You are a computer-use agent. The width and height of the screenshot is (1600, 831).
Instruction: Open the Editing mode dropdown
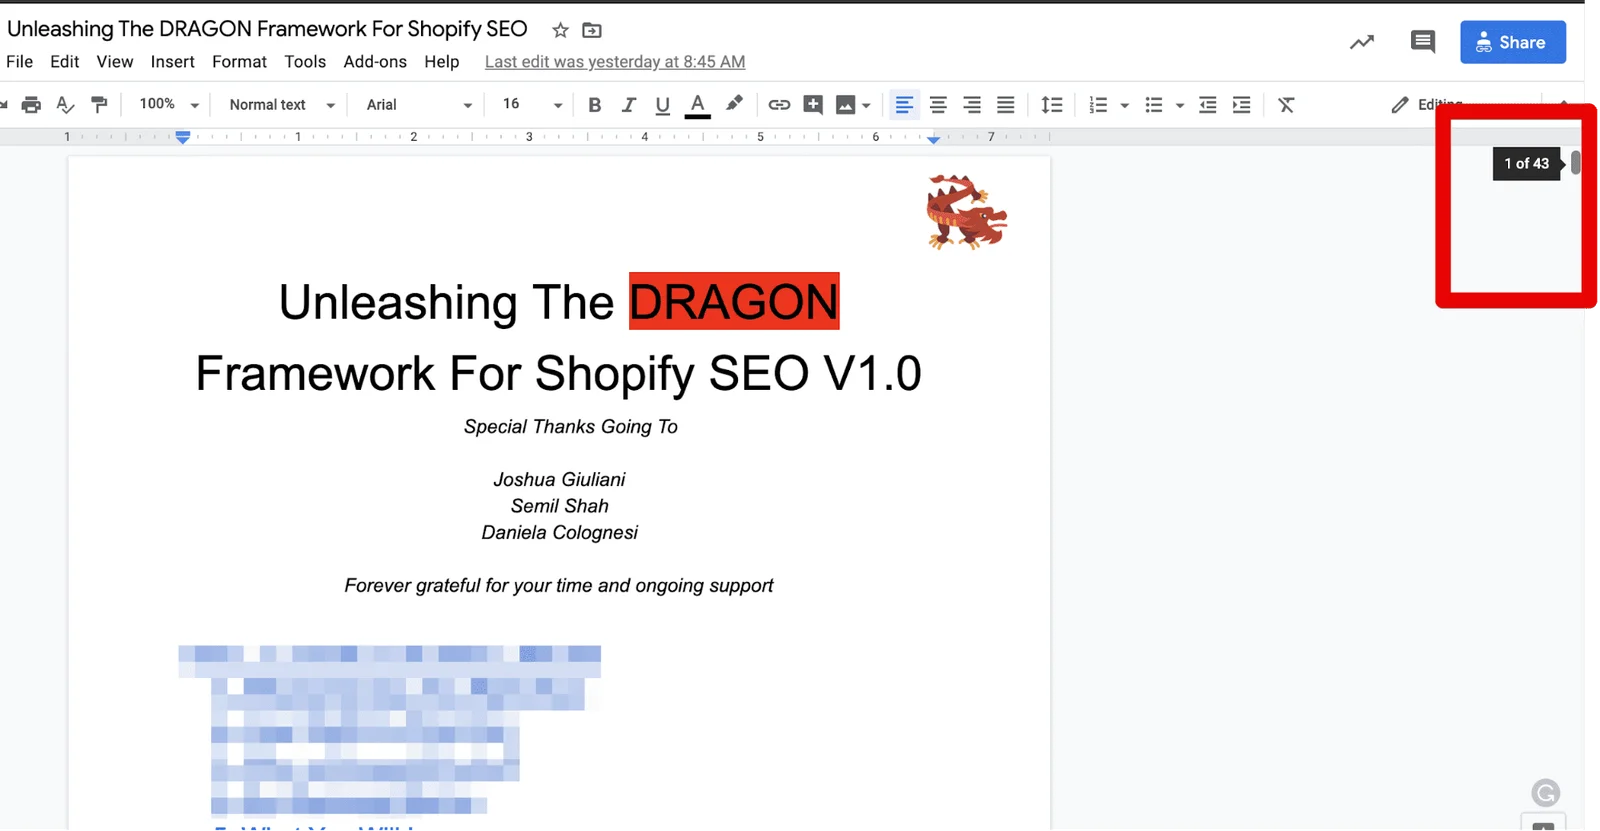pyautogui.click(x=1427, y=104)
